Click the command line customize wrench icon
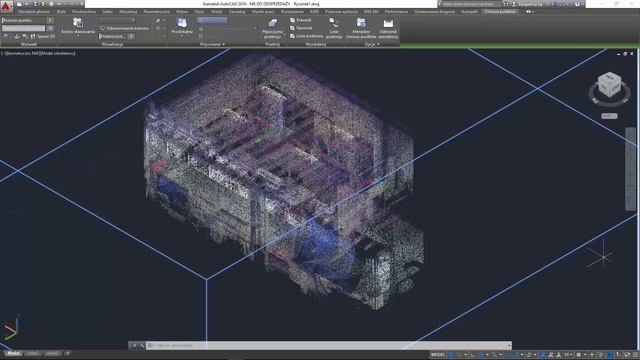640x360 pixels. pyautogui.click(x=142, y=346)
